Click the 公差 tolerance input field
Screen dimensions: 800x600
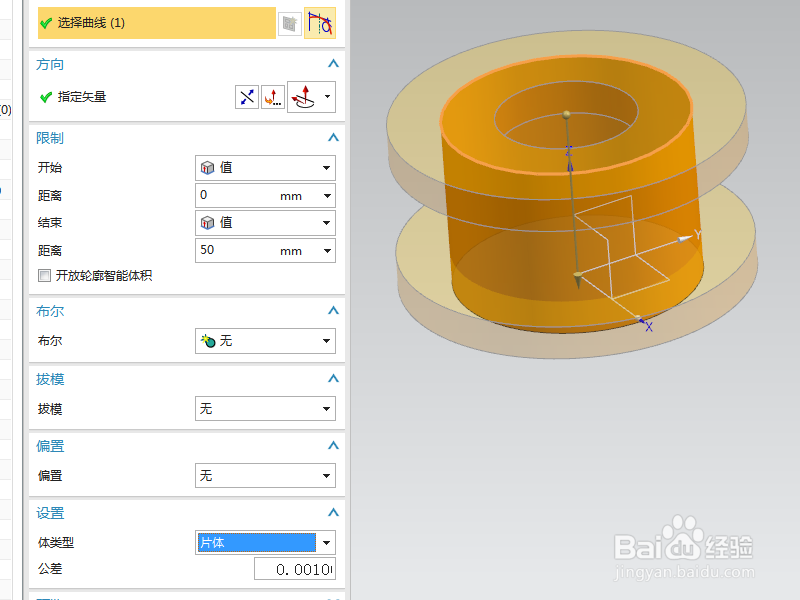coord(295,569)
